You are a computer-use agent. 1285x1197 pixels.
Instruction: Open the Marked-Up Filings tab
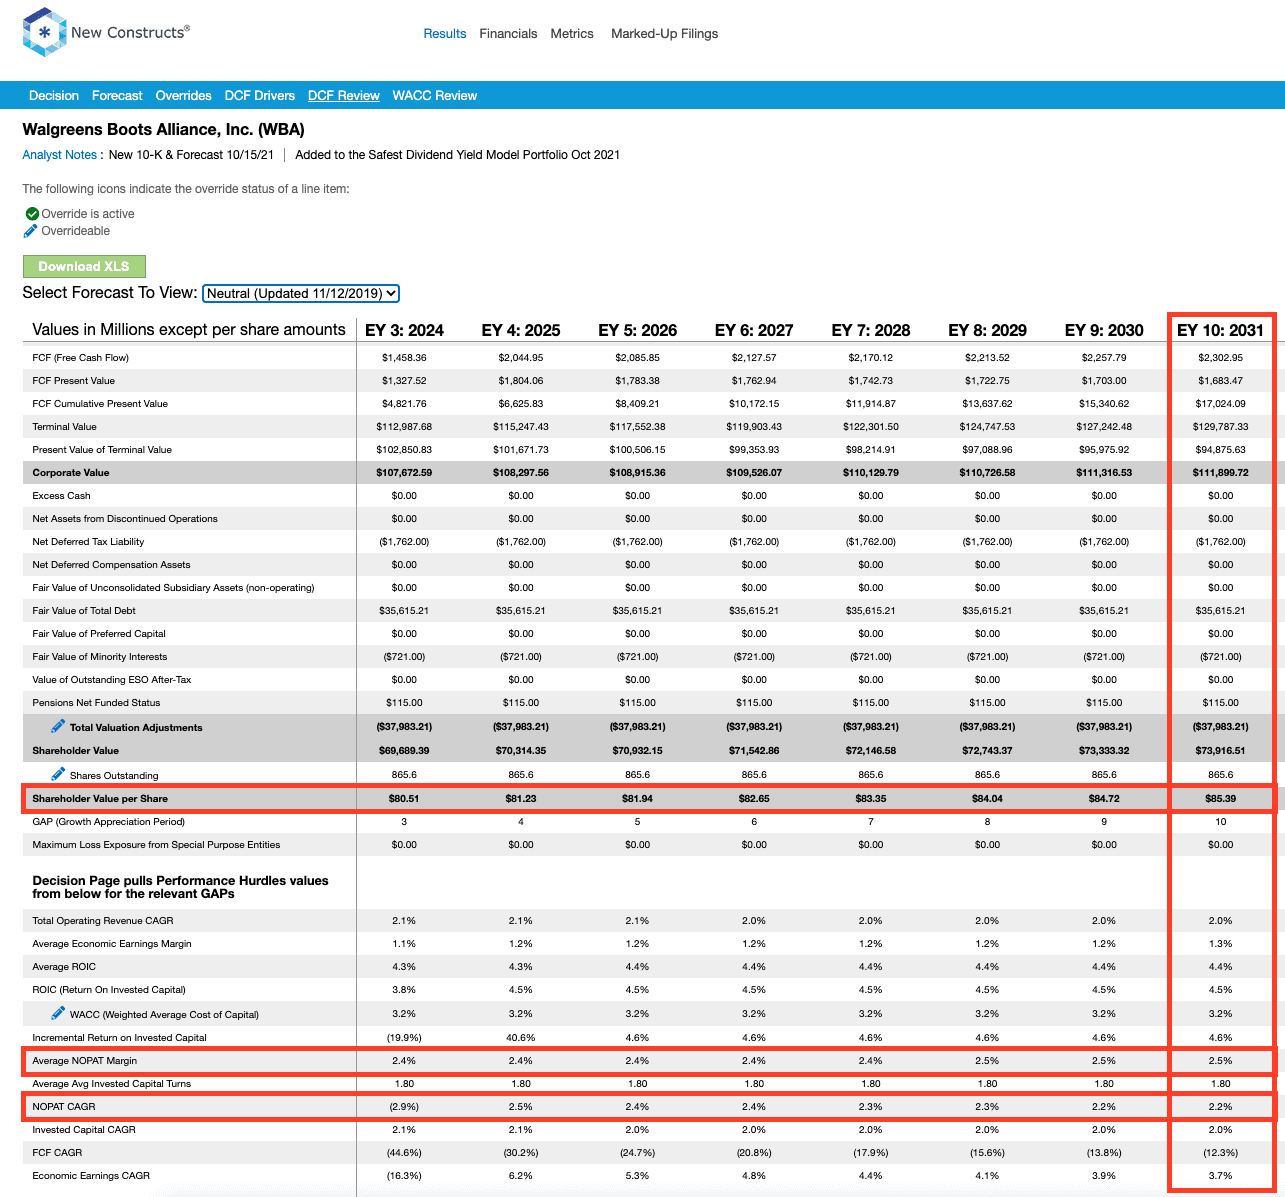pyautogui.click(x=665, y=34)
